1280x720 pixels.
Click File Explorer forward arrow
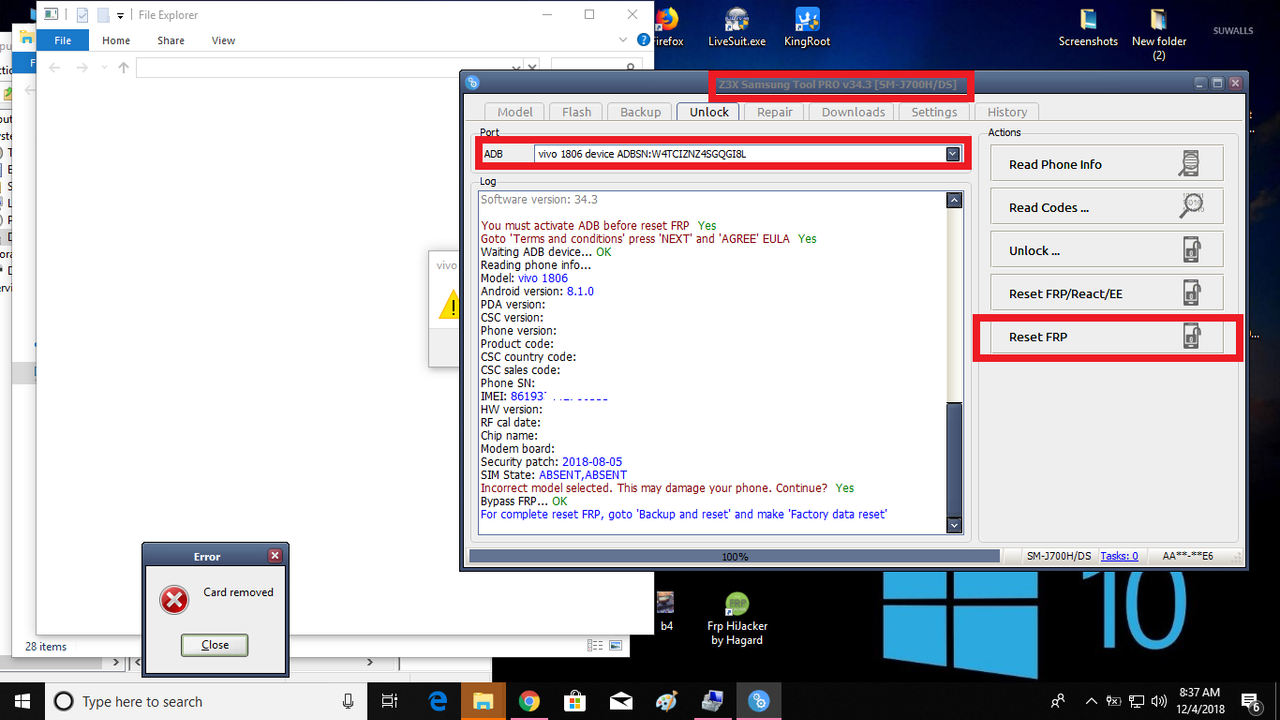(x=83, y=67)
